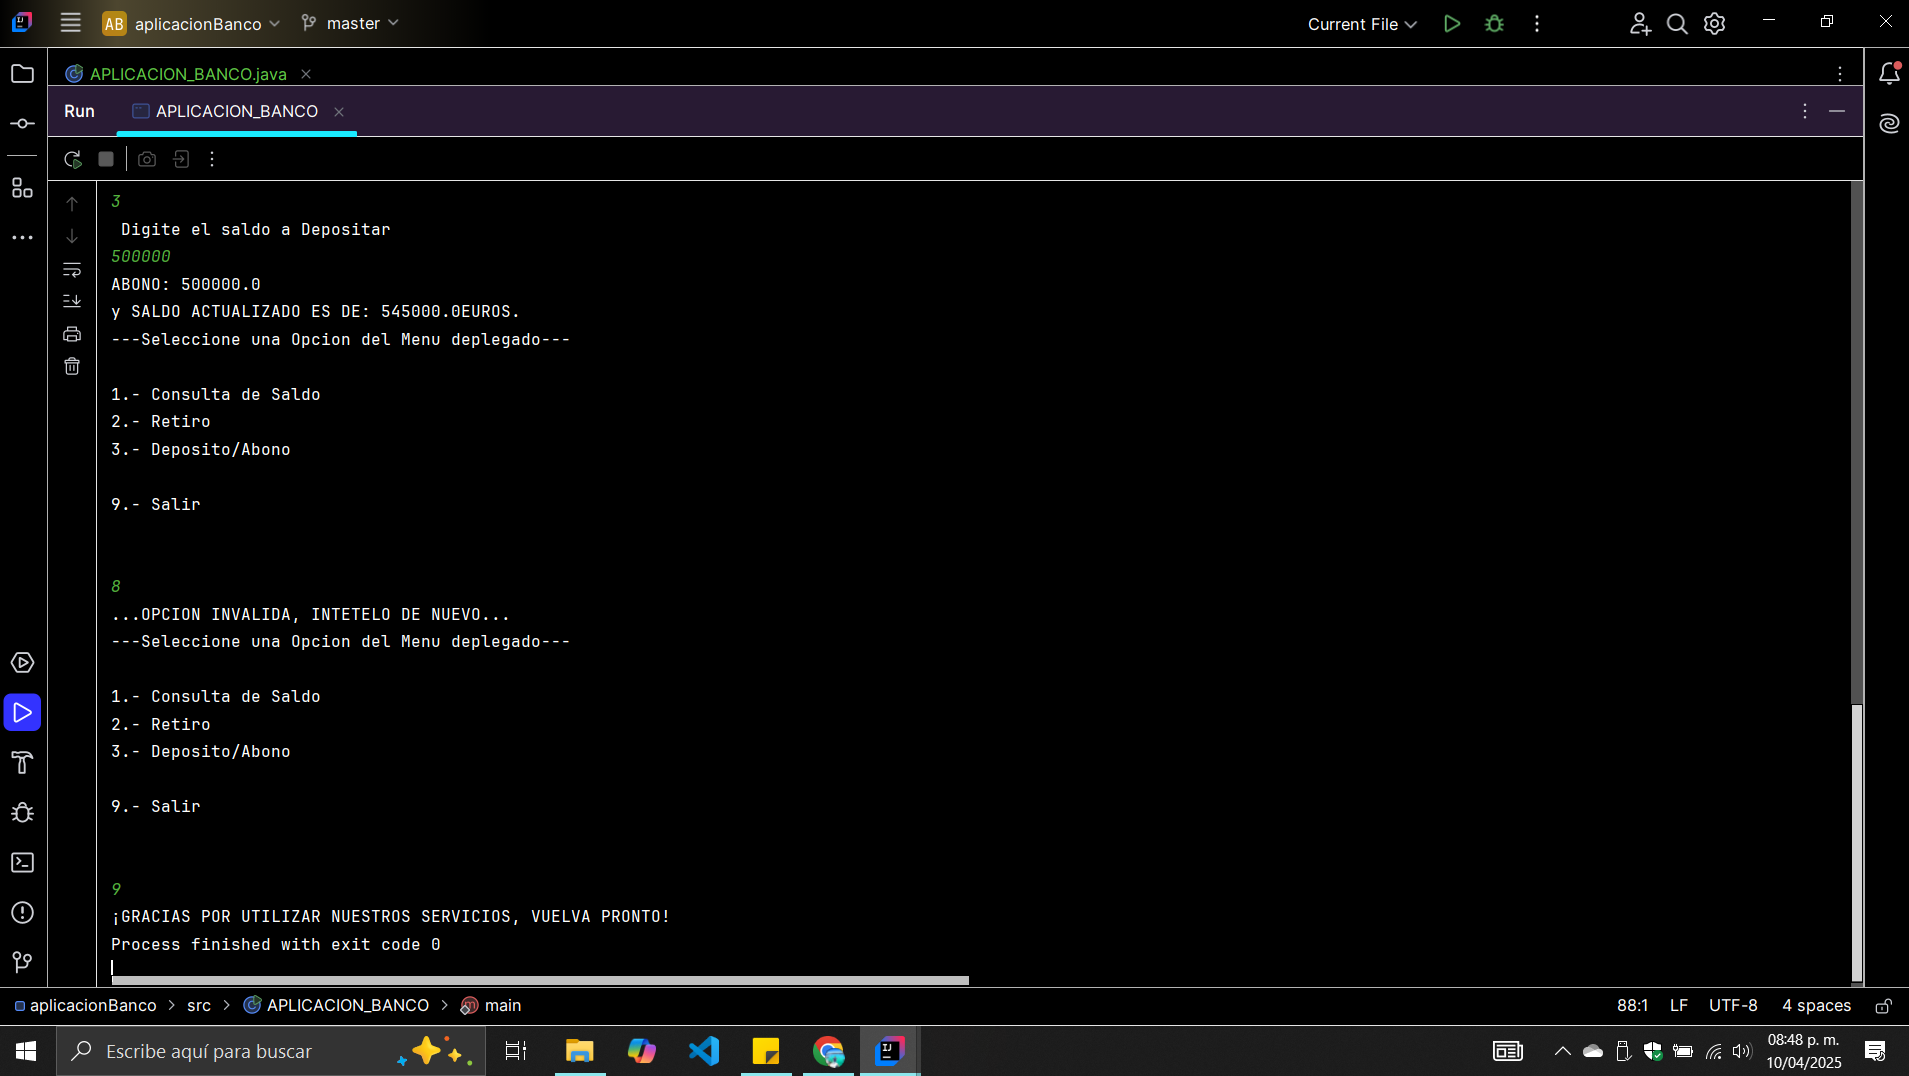Click the down arrow in console gutter
The width and height of the screenshot is (1909, 1076).
(x=72, y=237)
